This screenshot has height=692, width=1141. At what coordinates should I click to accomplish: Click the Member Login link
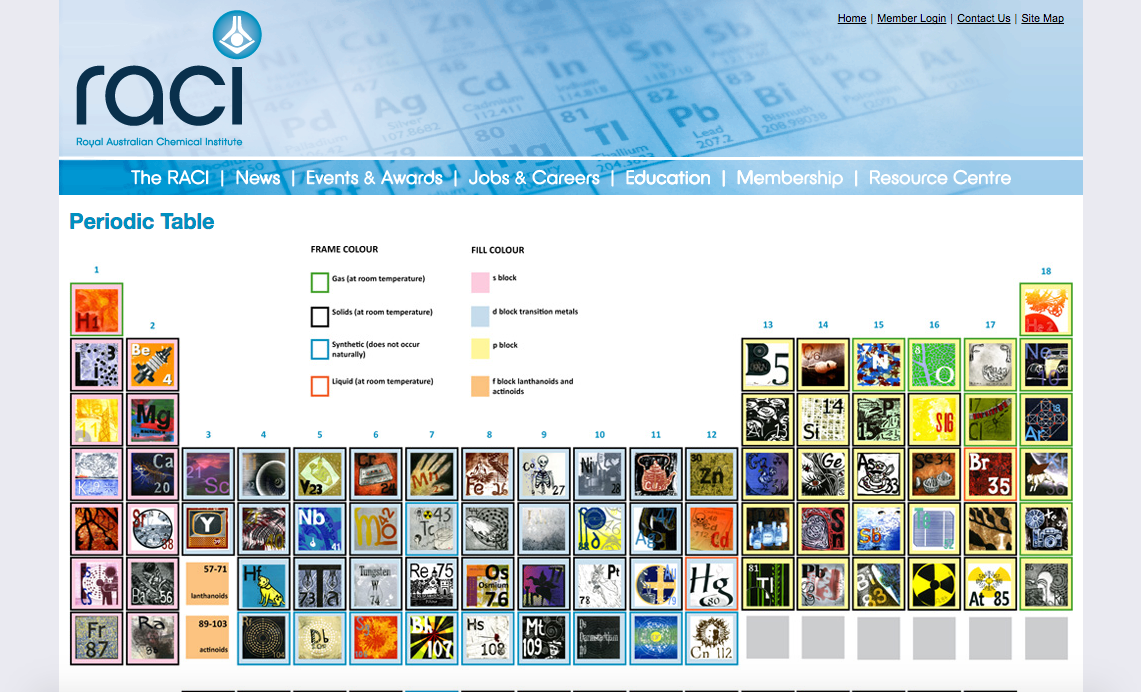point(911,18)
